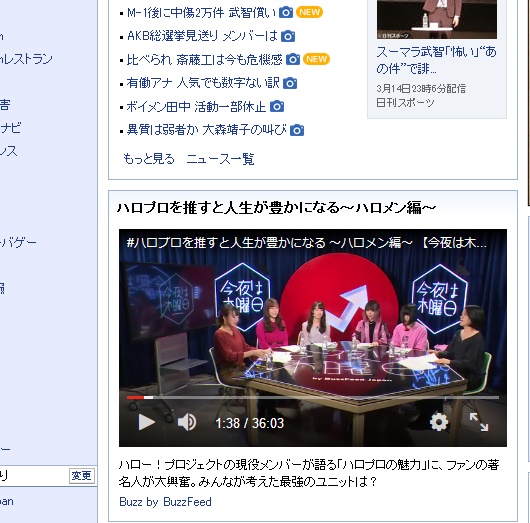Open レストラン link in left sidebar

click(x=26, y=59)
